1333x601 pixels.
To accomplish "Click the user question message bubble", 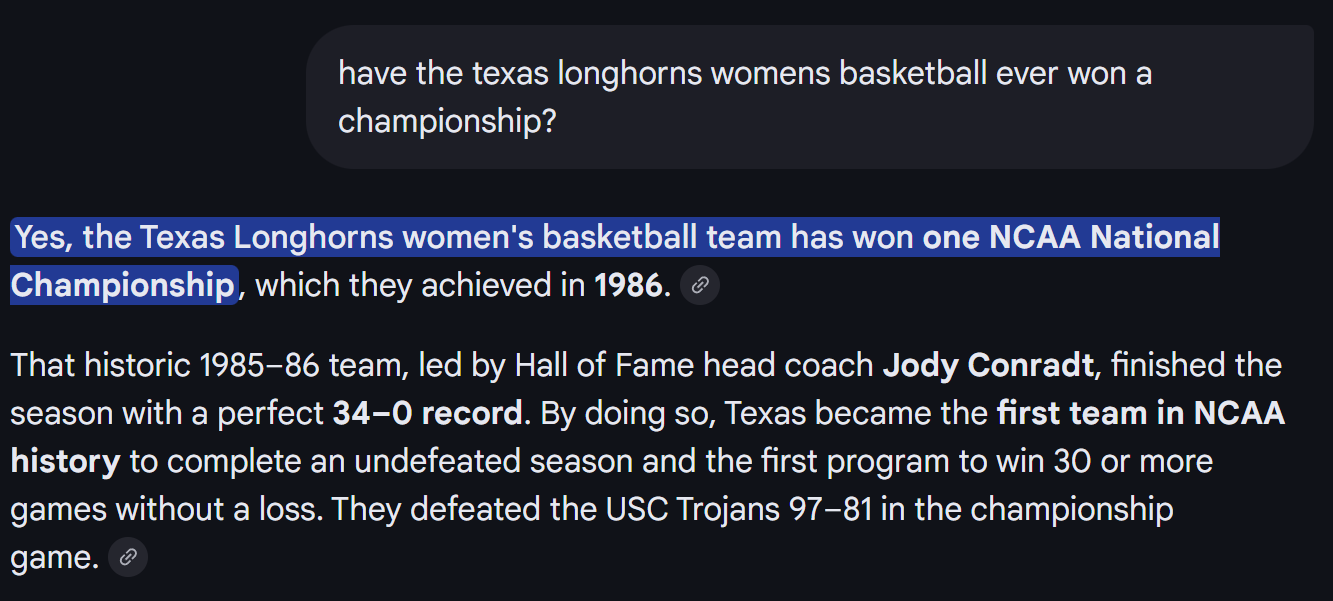I will (808, 97).
